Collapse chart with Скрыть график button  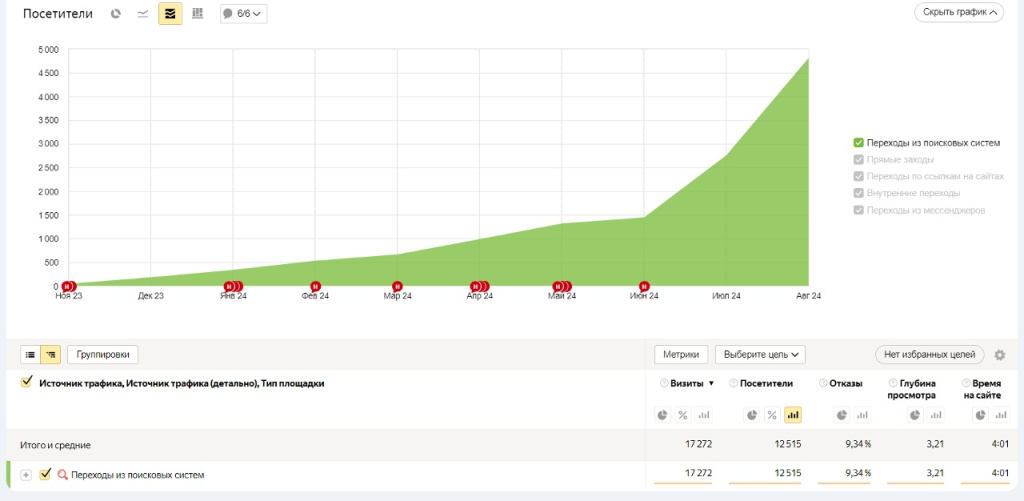958,13
